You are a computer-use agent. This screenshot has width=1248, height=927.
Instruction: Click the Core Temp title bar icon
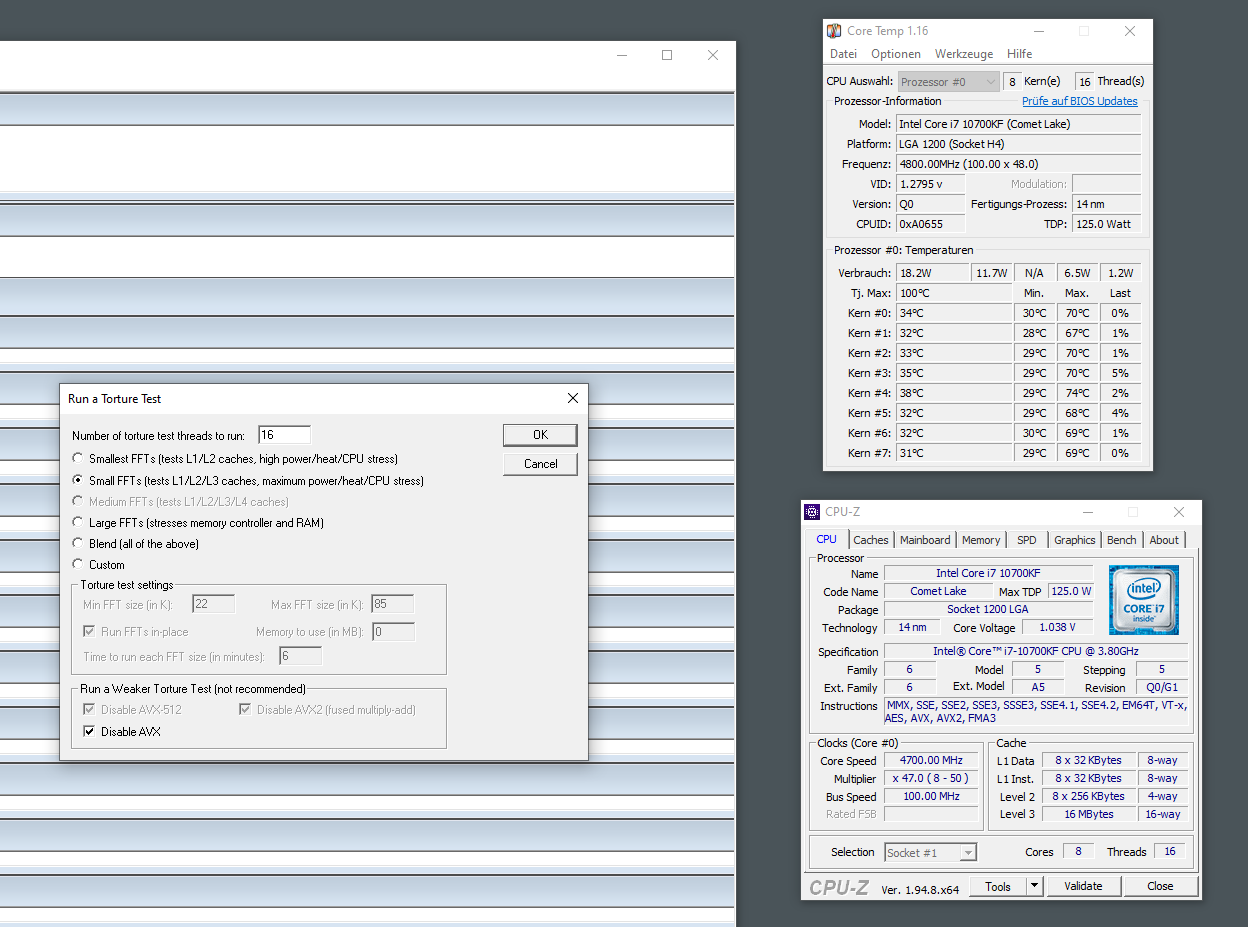click(834, 31)
